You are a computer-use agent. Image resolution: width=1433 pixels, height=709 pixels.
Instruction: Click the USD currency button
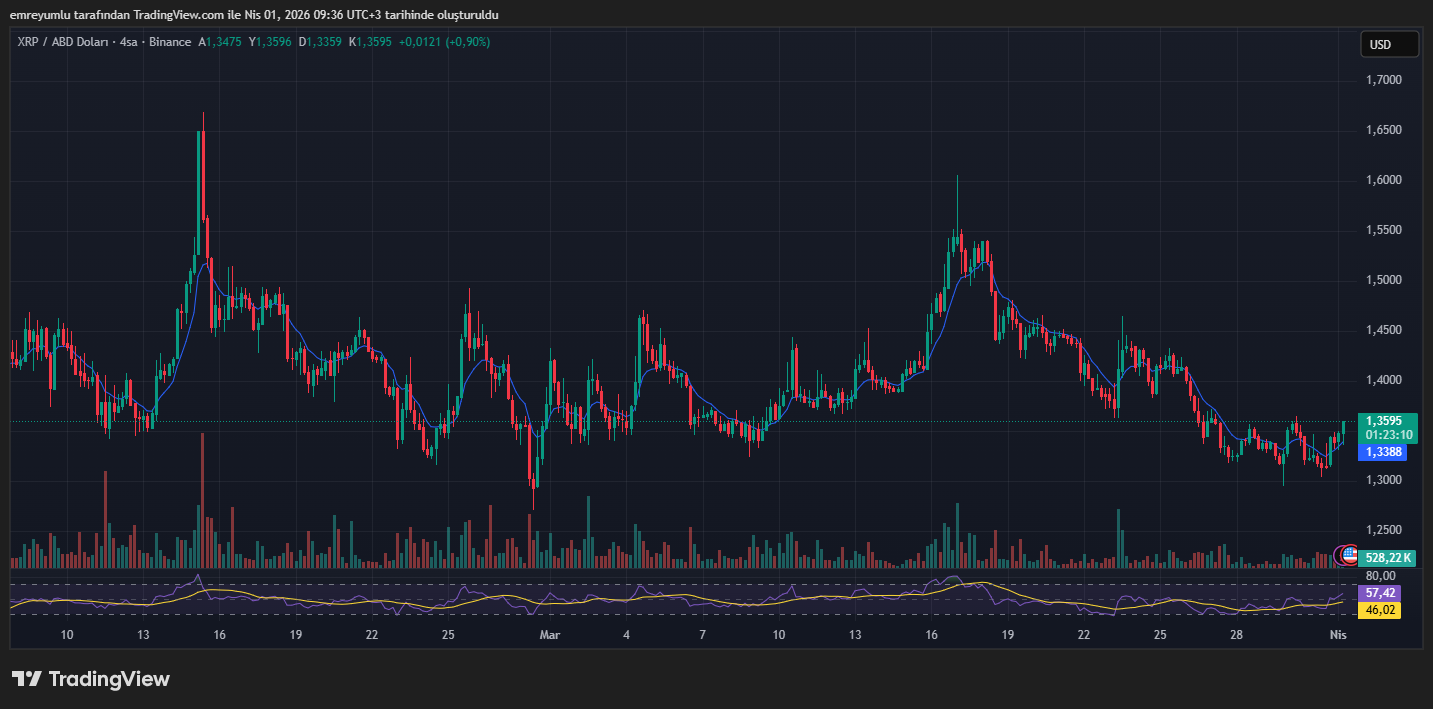[x=1388, y=44]
